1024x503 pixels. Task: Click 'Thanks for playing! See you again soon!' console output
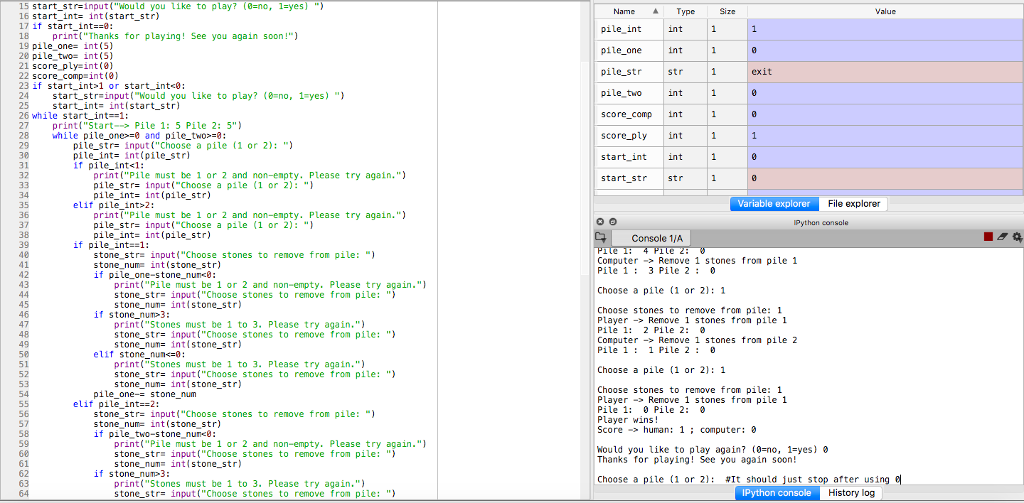point(697,459)
